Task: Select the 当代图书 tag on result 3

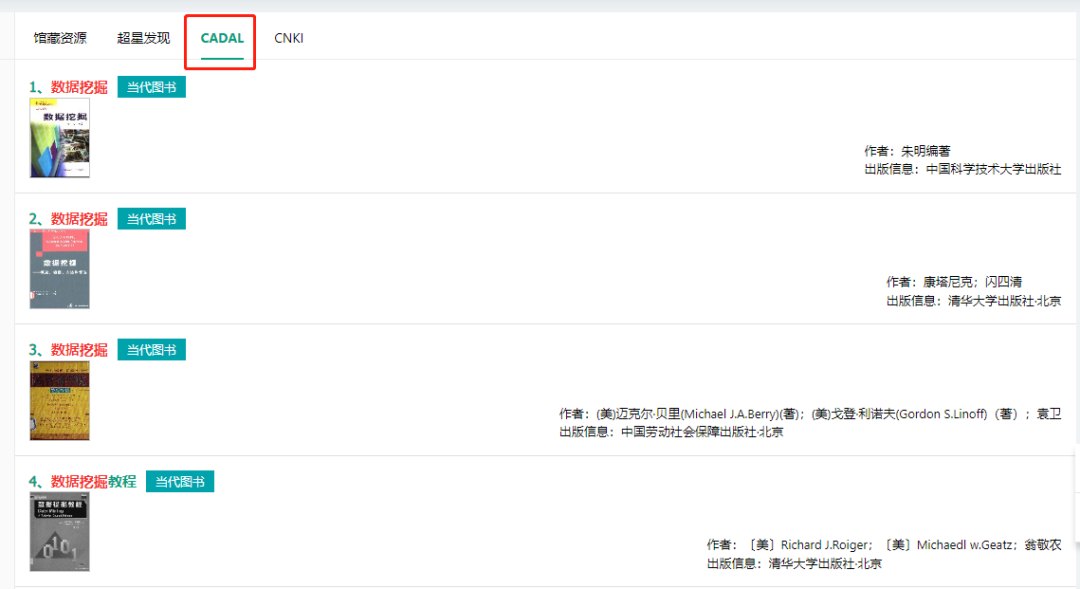Action: pyautogui.click(x=151, y=350)
